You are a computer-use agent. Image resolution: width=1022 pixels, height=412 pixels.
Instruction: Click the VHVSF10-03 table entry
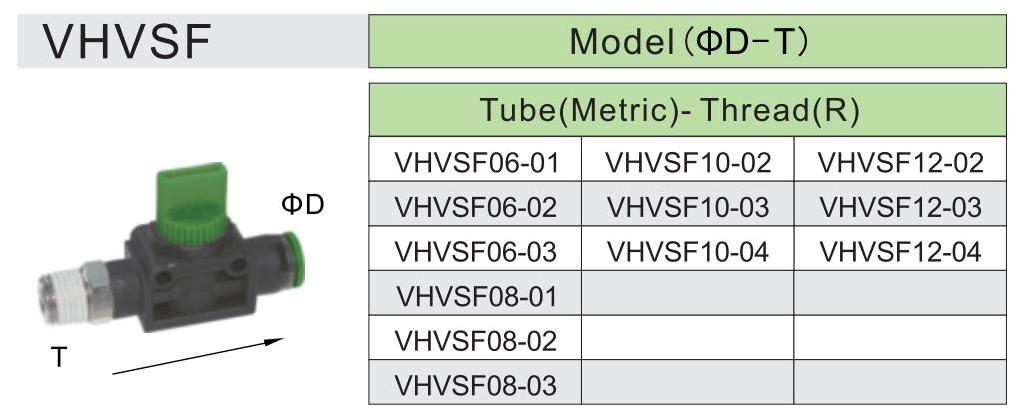[688, 207]
